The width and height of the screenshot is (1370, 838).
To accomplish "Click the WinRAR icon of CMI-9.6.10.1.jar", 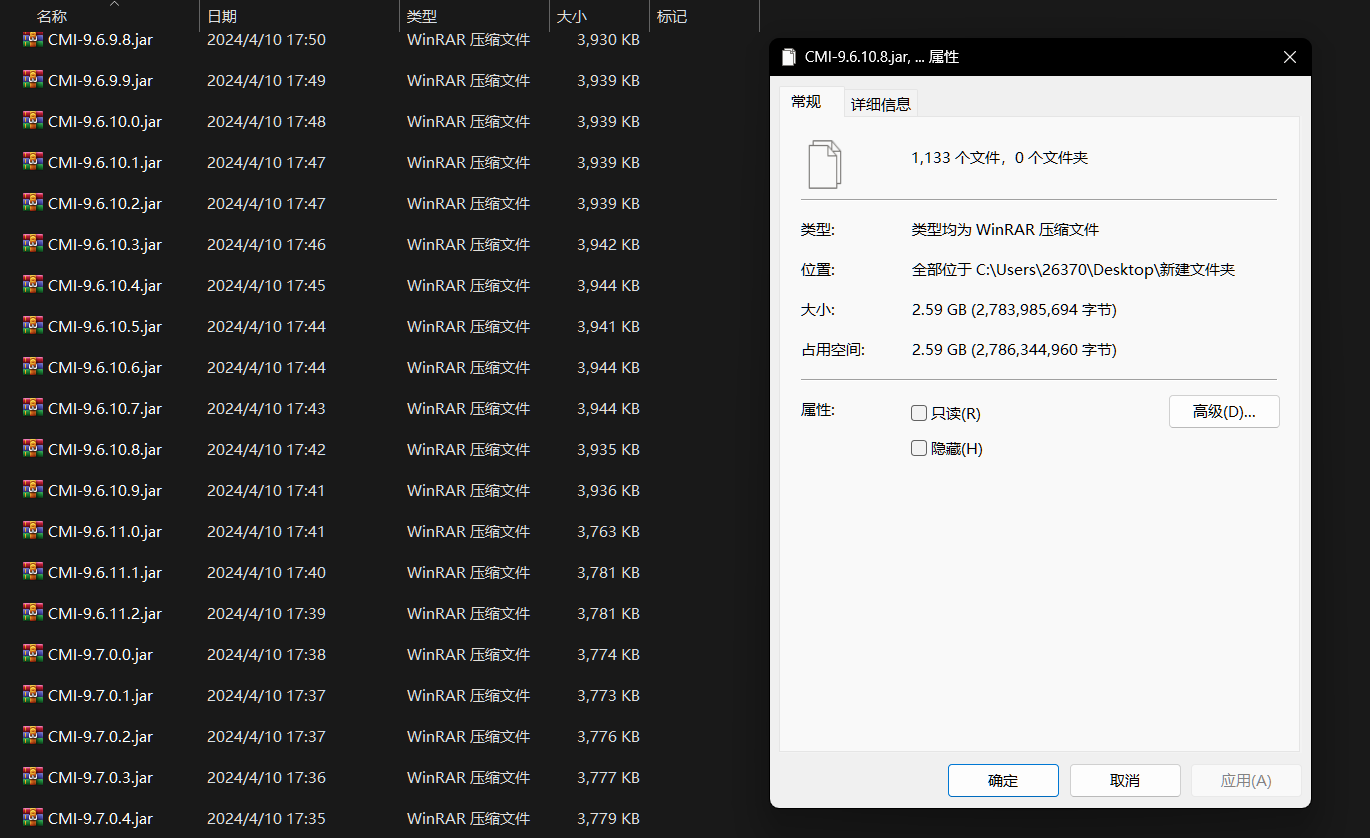I will [33, 161].
